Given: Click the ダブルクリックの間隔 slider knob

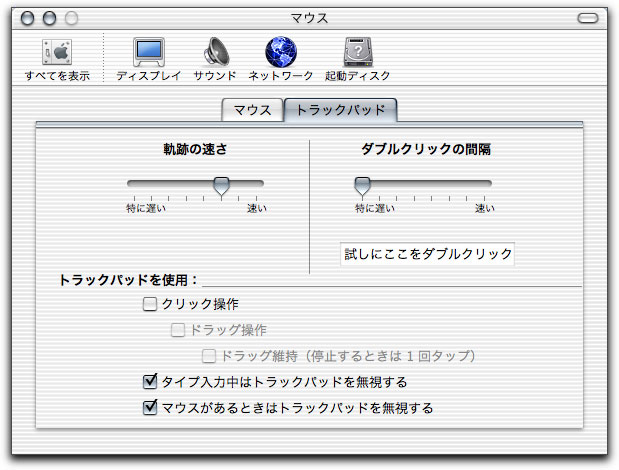Looking at the screenshot, I should point(362,186).
